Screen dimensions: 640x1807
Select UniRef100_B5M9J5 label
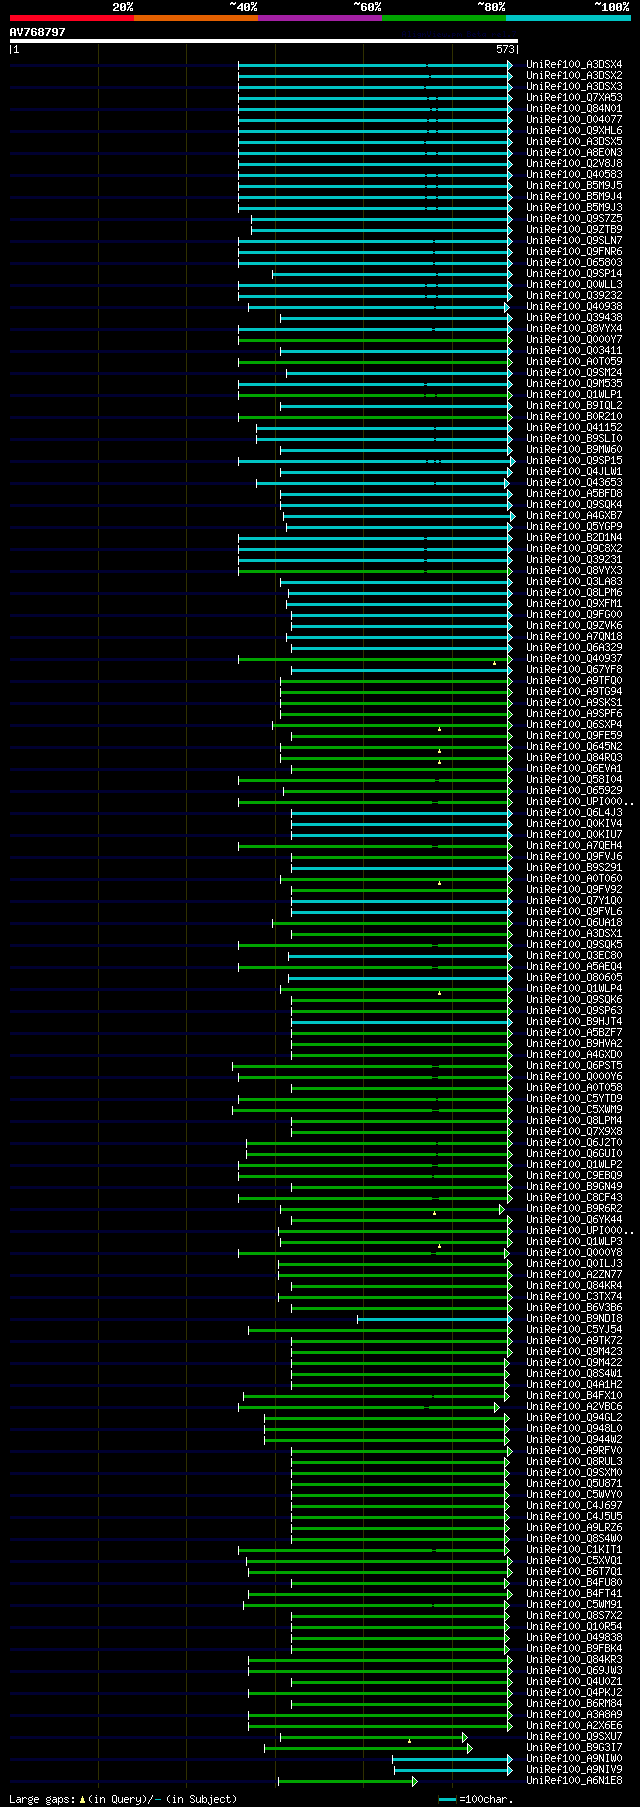coord(574,185)
